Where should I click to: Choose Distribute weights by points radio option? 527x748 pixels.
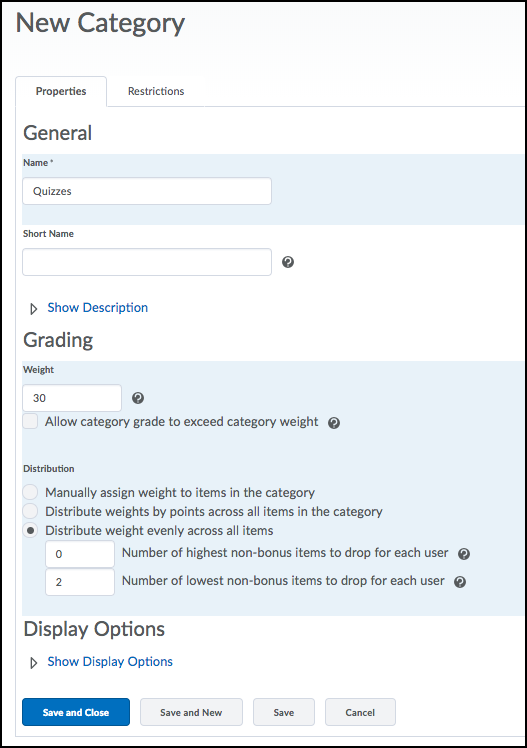[30, 511]
